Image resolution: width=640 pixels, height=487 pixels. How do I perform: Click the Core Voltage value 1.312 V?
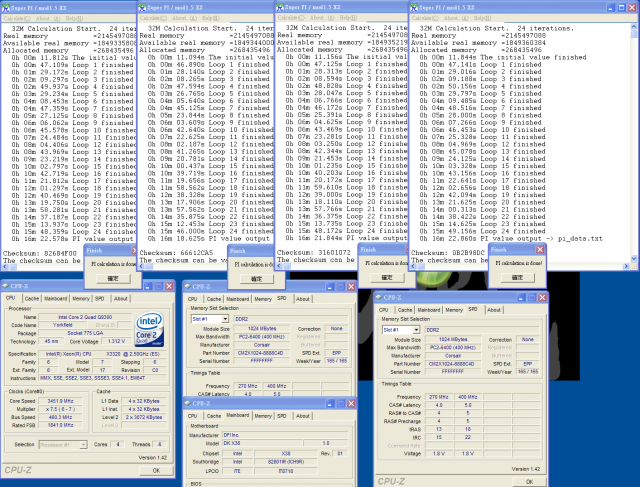(x=116, y=341)
